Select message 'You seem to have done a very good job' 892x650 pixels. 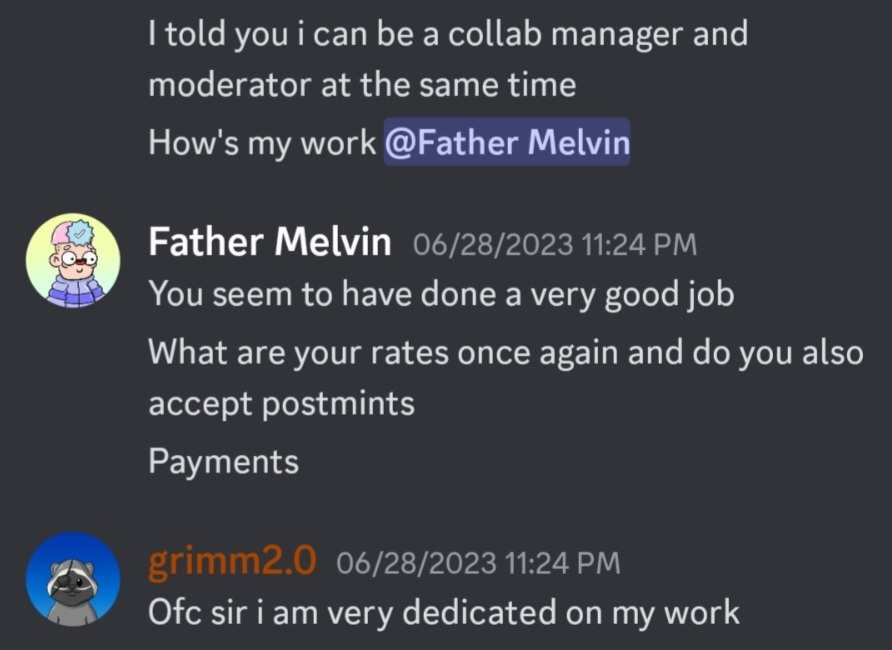click(x=441, y=295)
